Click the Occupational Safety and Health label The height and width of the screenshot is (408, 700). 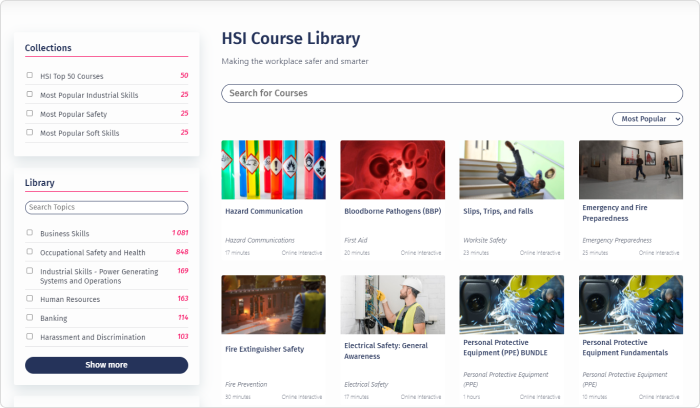click(92, 253)
